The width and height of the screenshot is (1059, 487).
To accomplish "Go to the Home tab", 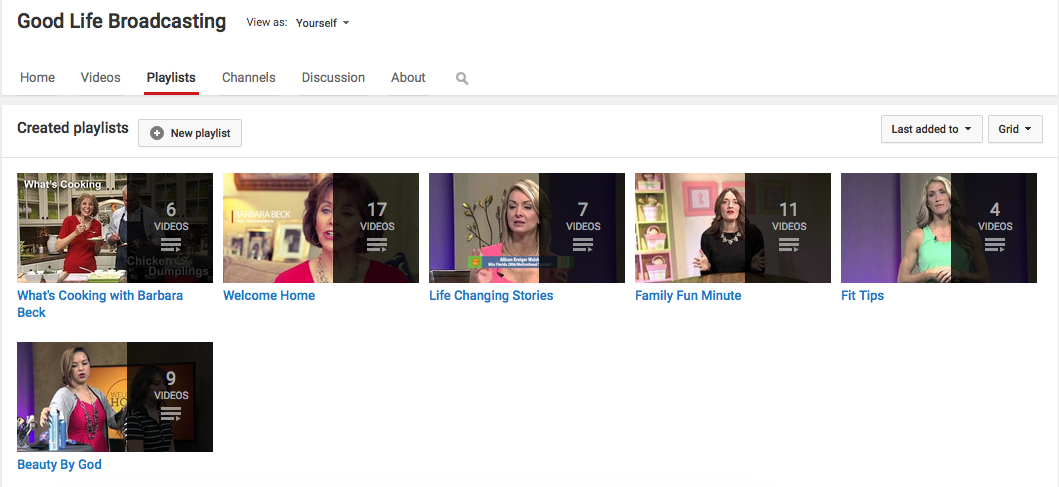I will coord(38,77).
